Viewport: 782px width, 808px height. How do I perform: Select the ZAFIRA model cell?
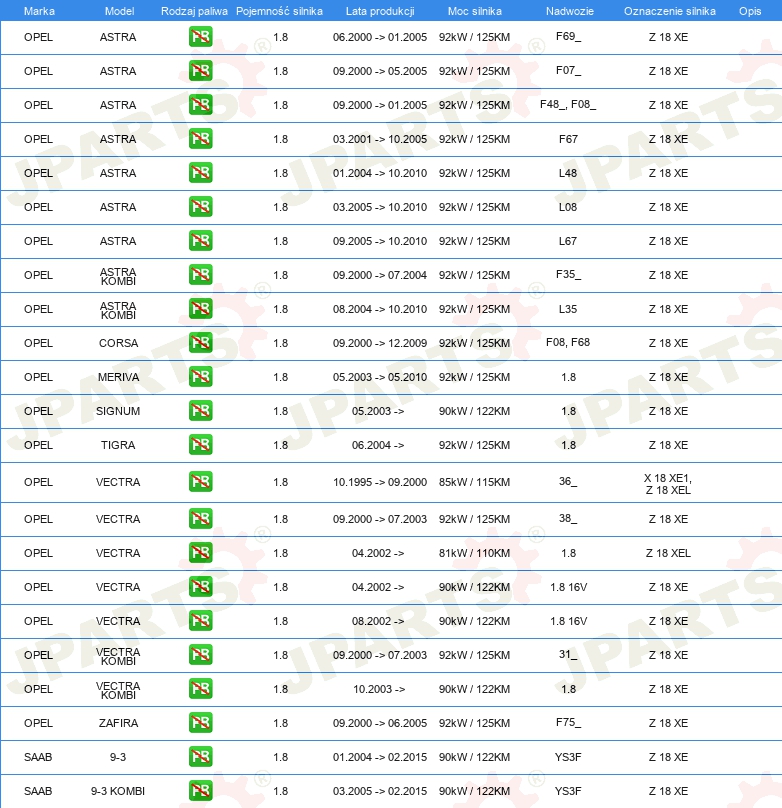point(118,723)
